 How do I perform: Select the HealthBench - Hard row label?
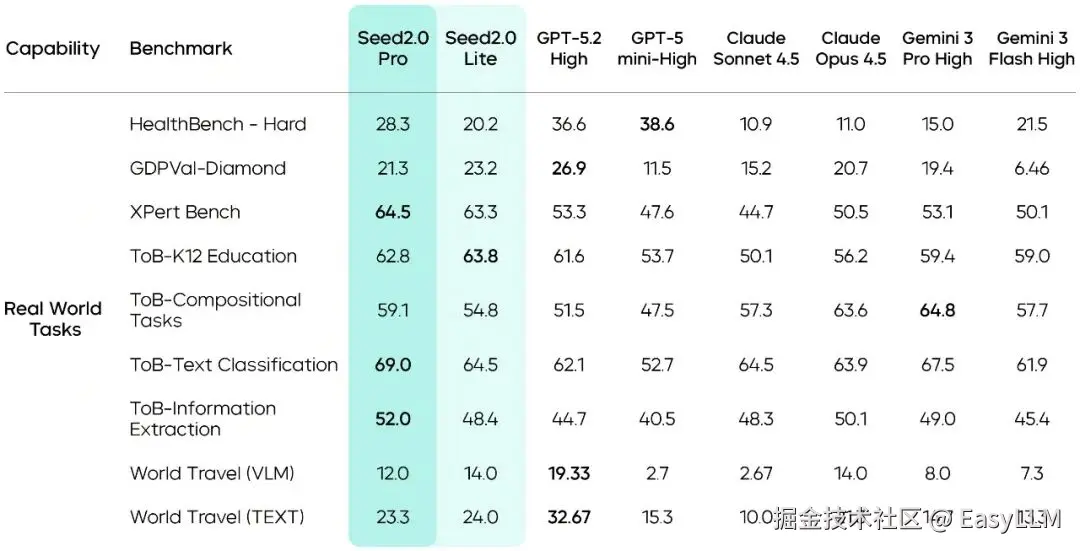pos(218,124)
